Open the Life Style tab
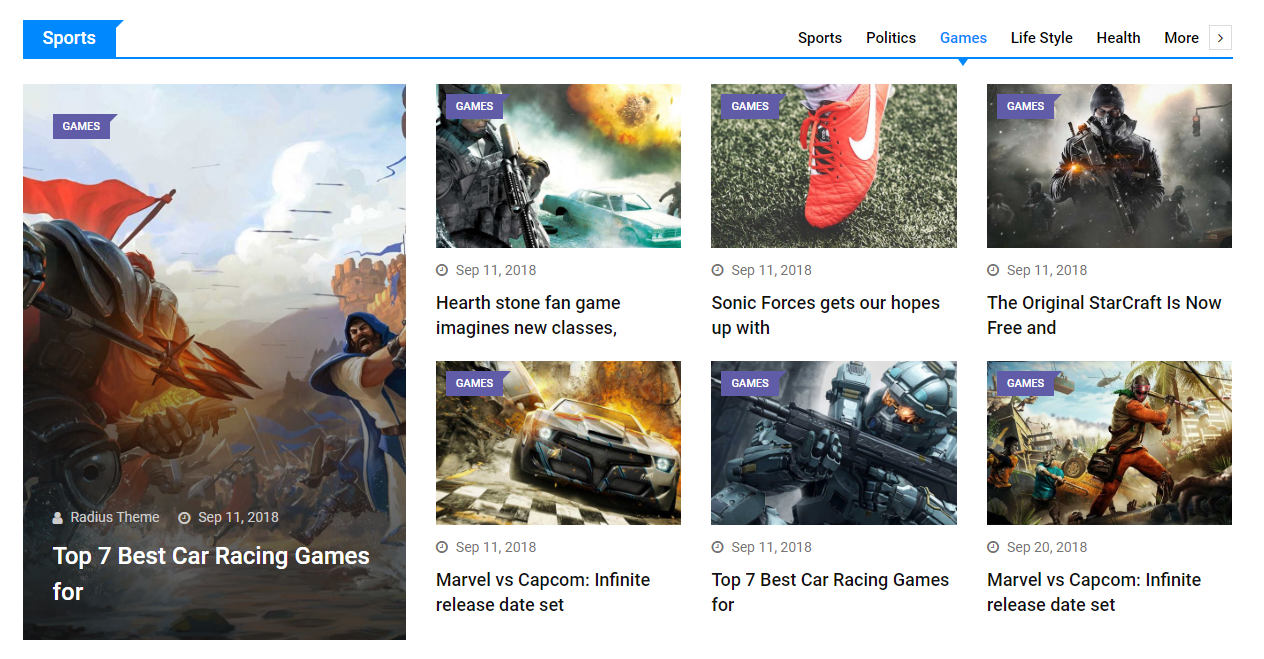 pyautogui.click(x=1041, y=38)
